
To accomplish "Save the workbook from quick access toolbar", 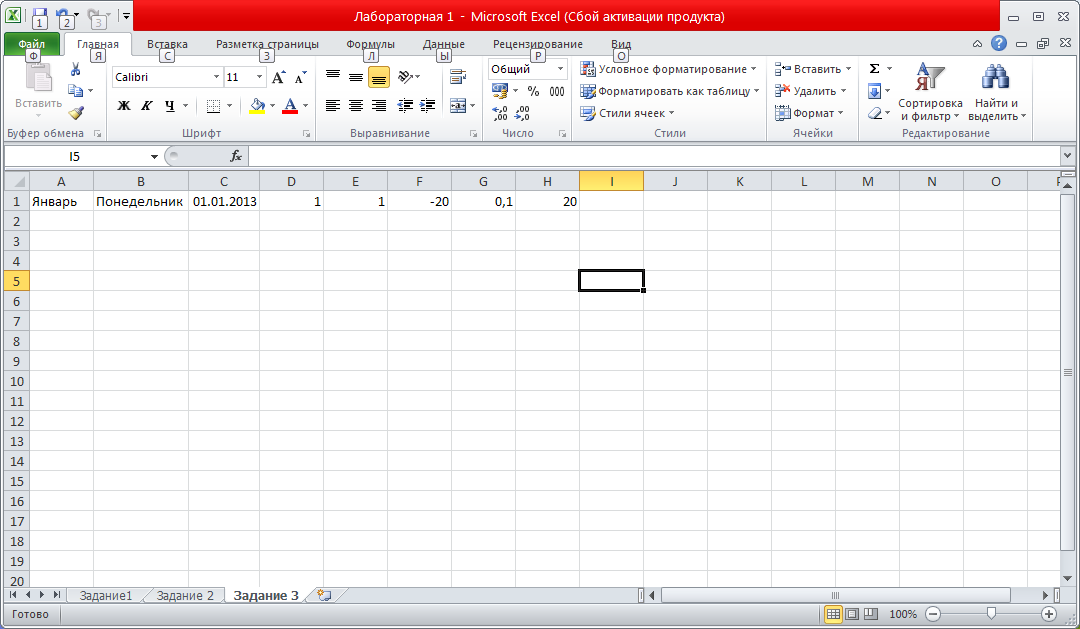I will point(39,14).
